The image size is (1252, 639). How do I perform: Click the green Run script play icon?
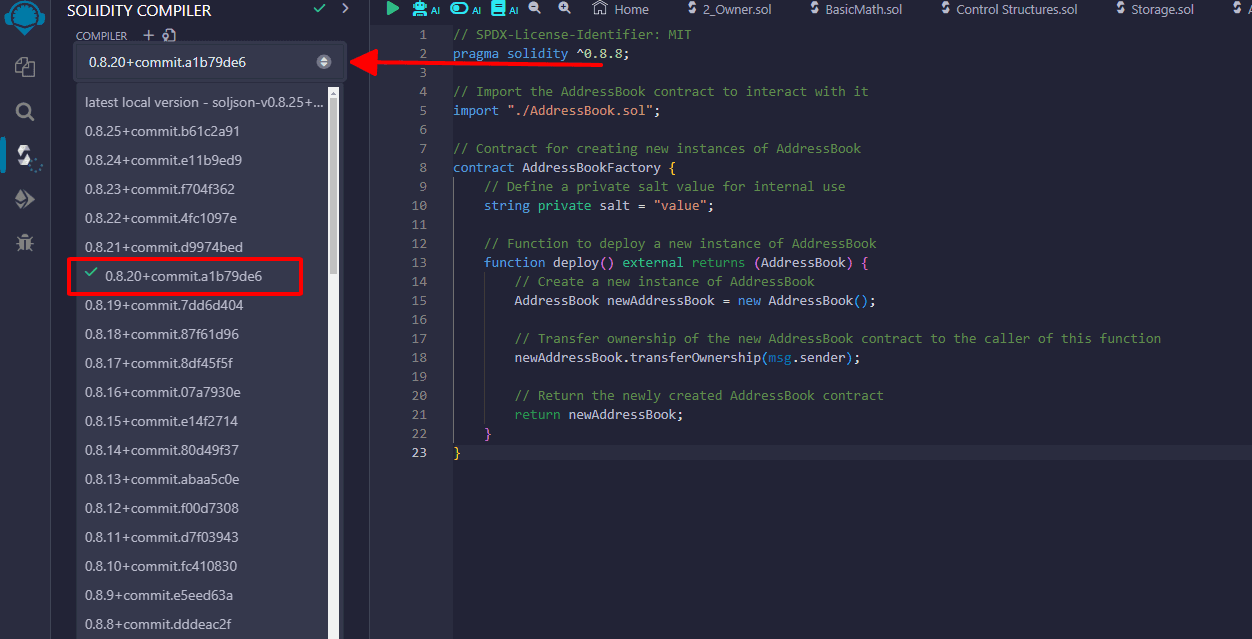(392, 8)
